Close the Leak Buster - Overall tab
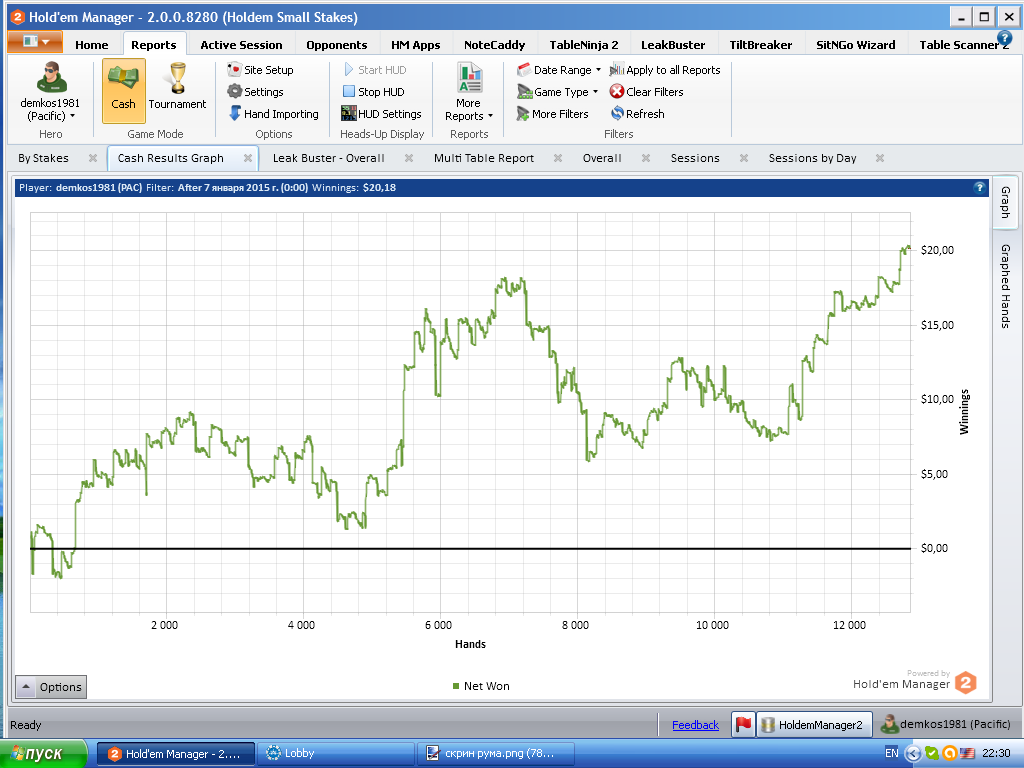This screenshot has height=768, width=1024. (x=409, y=158)
